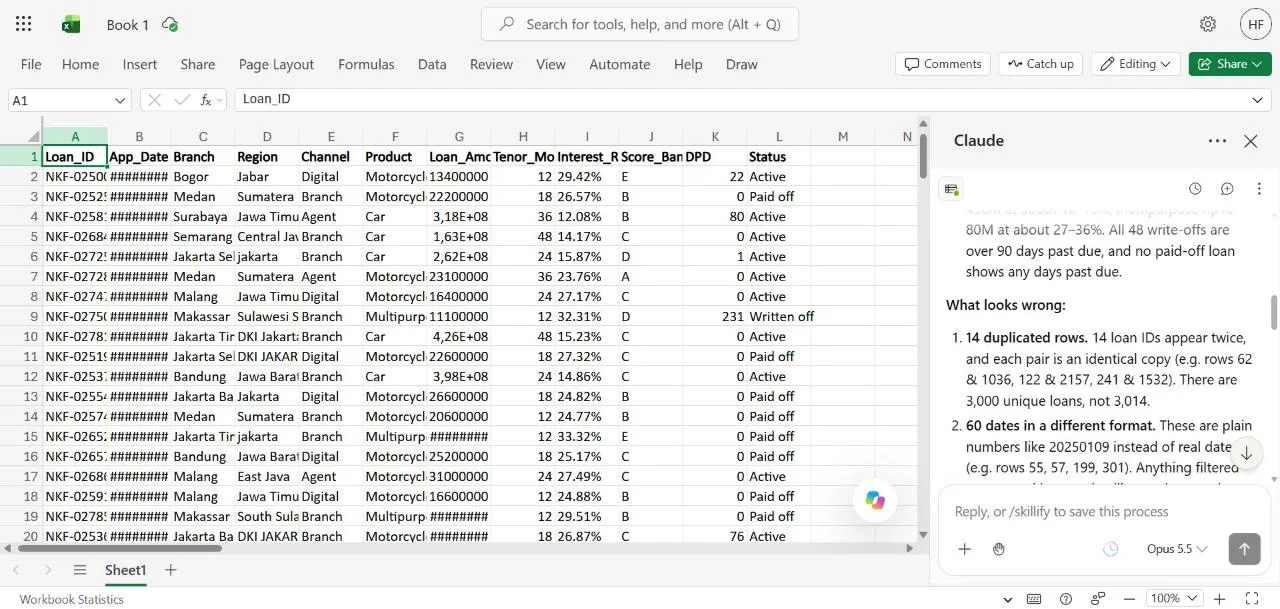The height and width of the screenshot is (609, 1280).
Task: Select the cell showing East Java
Action: 267,476
